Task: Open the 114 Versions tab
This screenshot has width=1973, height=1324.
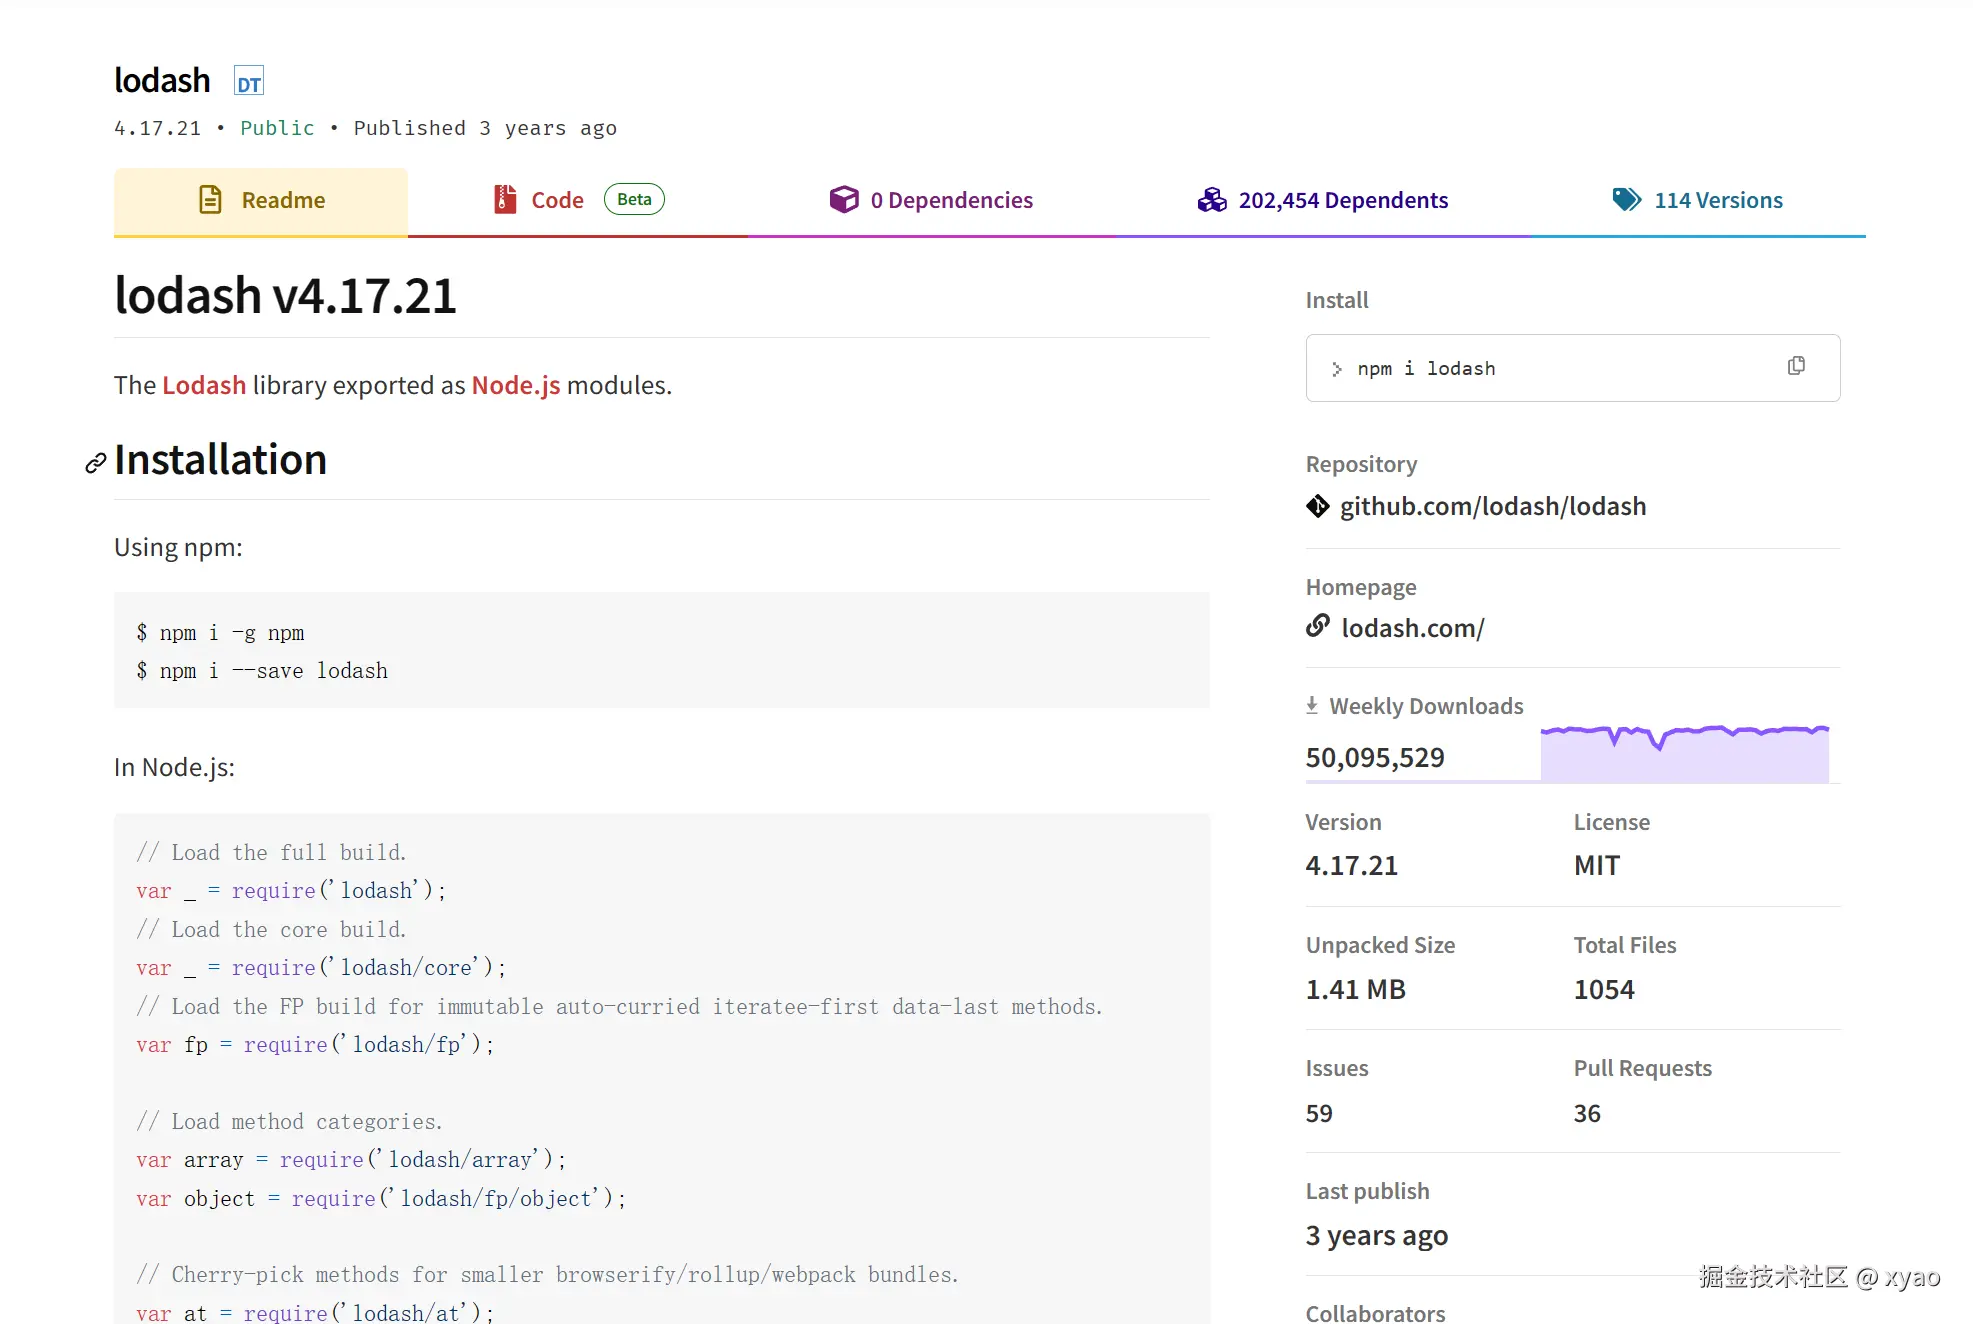Action: point(1717,201)
